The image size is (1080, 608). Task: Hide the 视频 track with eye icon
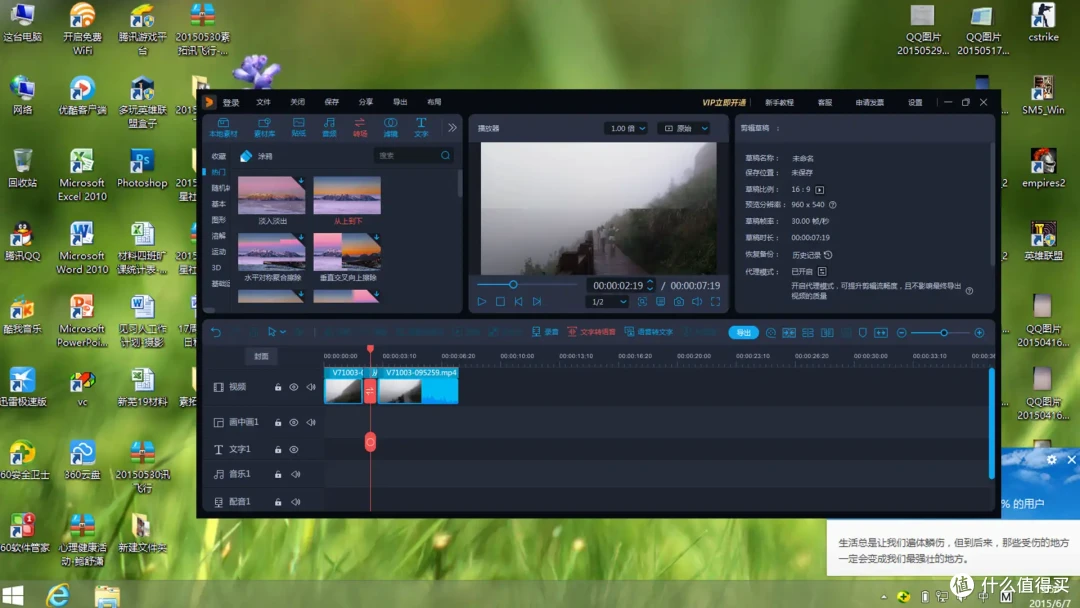tap(293, 387)
